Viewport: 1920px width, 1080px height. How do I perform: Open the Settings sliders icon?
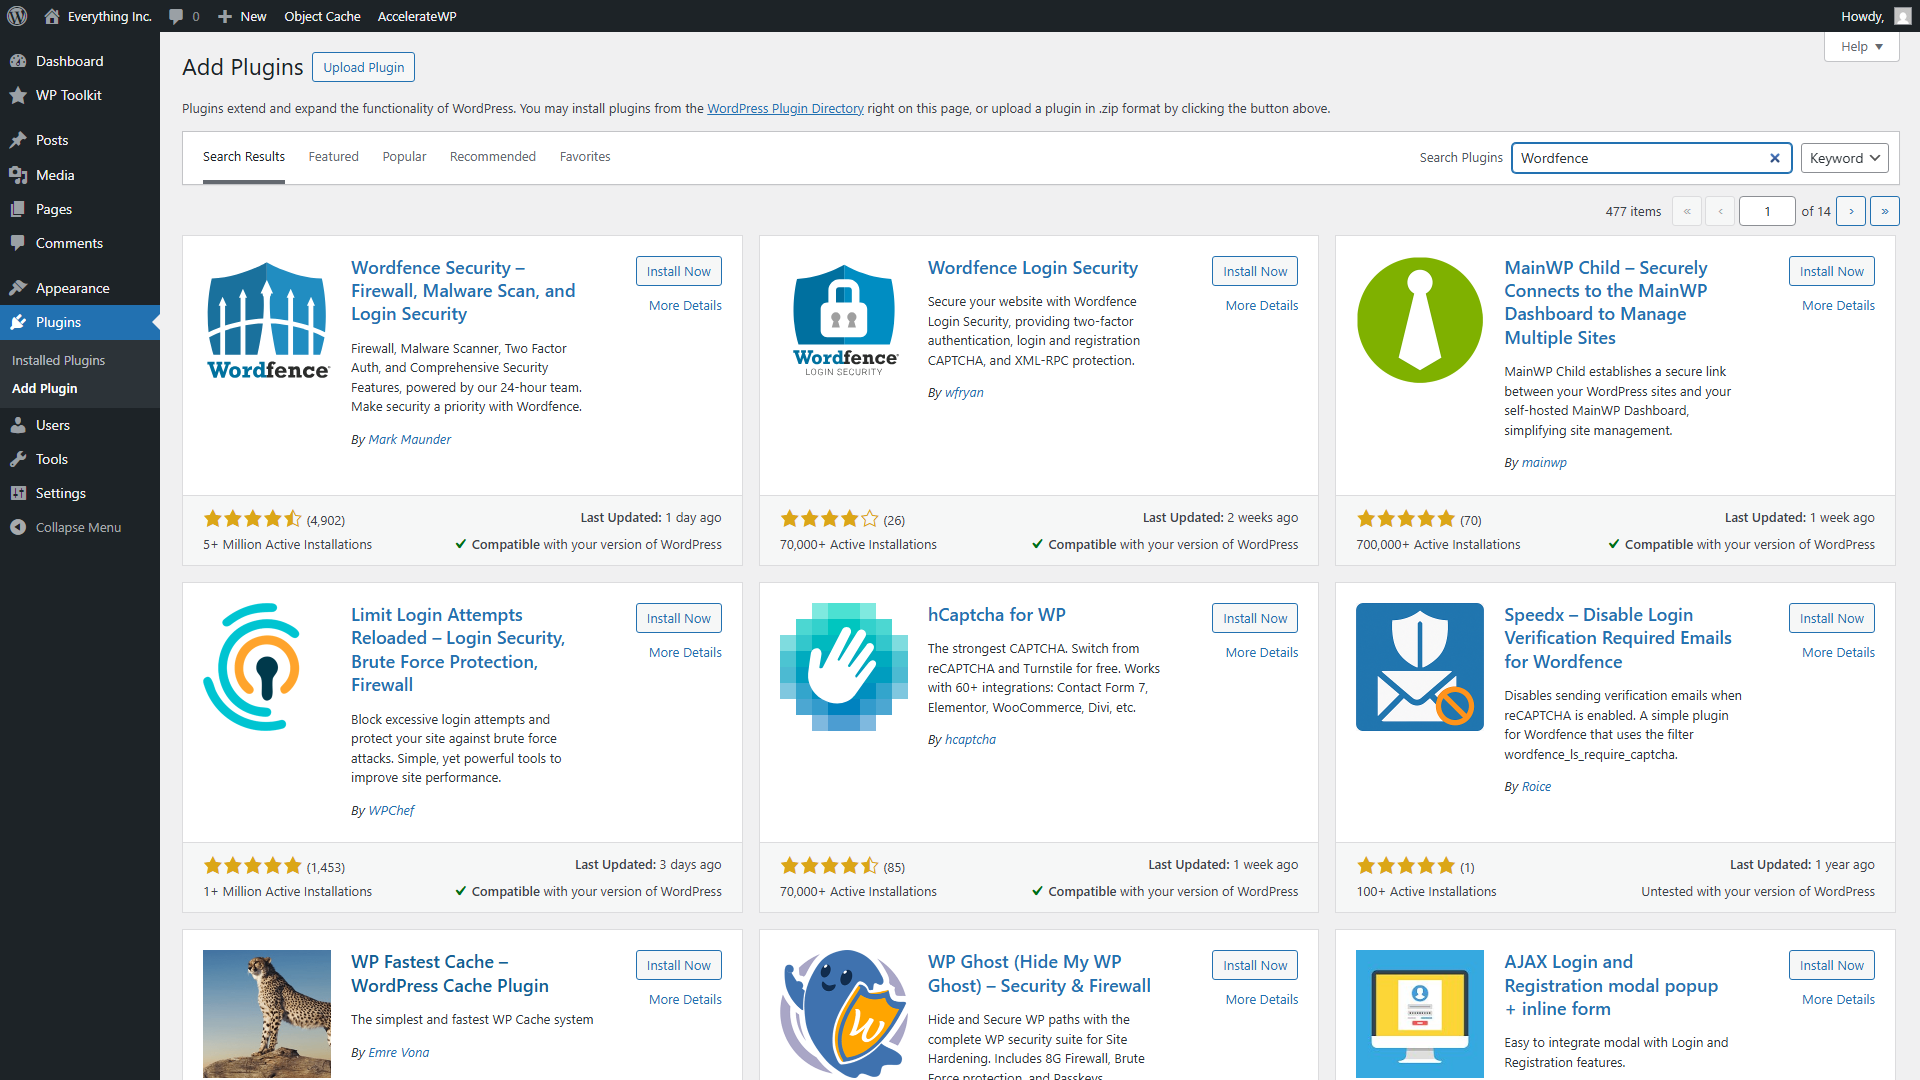coord(18,493)
